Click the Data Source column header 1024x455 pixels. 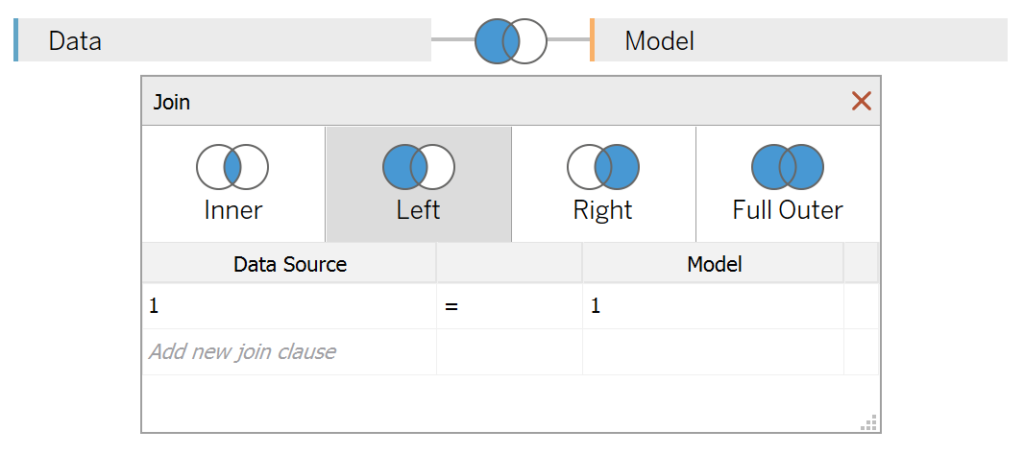click(289, 264)
